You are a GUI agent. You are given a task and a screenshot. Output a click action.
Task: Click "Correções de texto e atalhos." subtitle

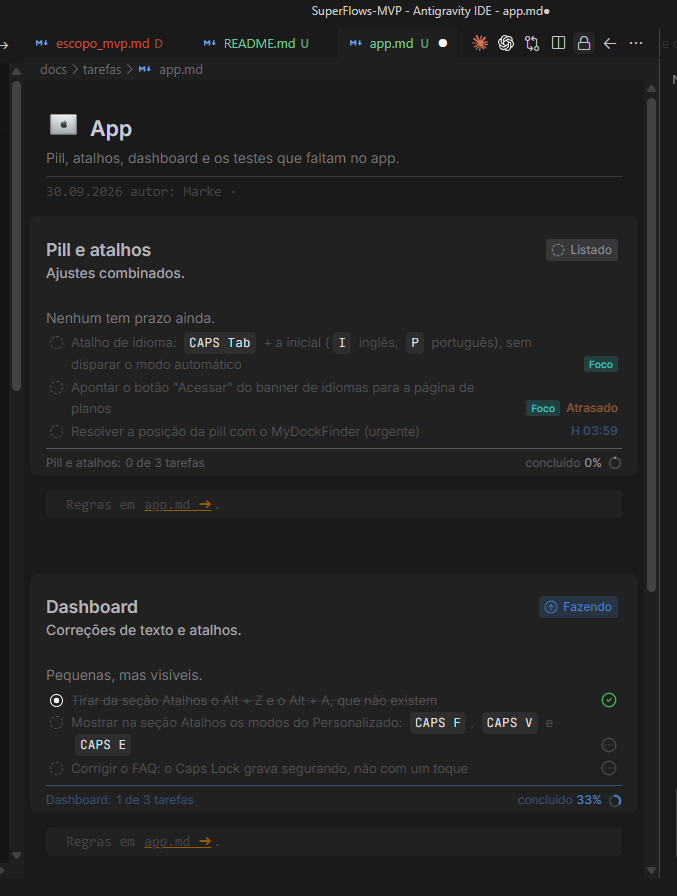click(x=143, y=630)
